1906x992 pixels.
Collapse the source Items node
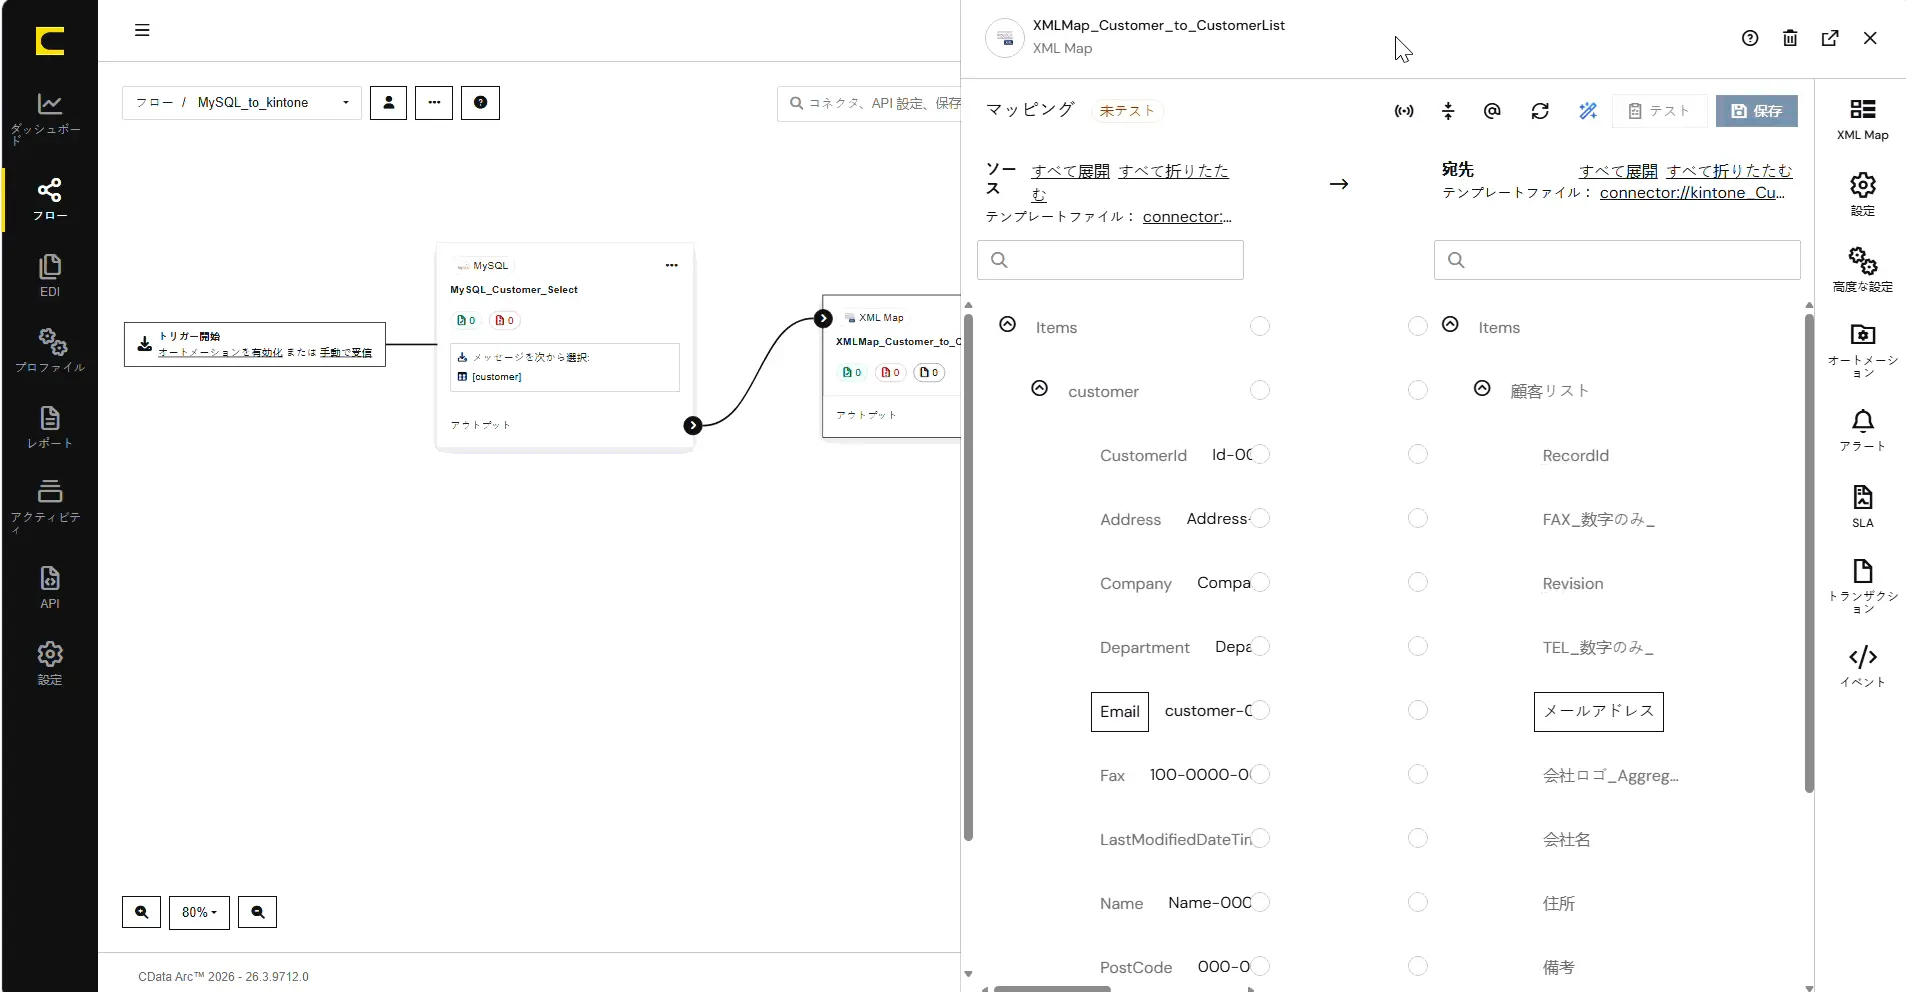(1008, 325)
